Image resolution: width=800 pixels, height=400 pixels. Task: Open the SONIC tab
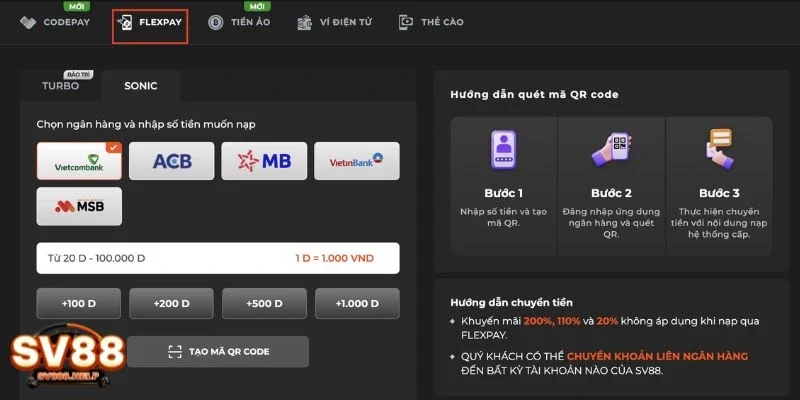click(x=141, y=86)
